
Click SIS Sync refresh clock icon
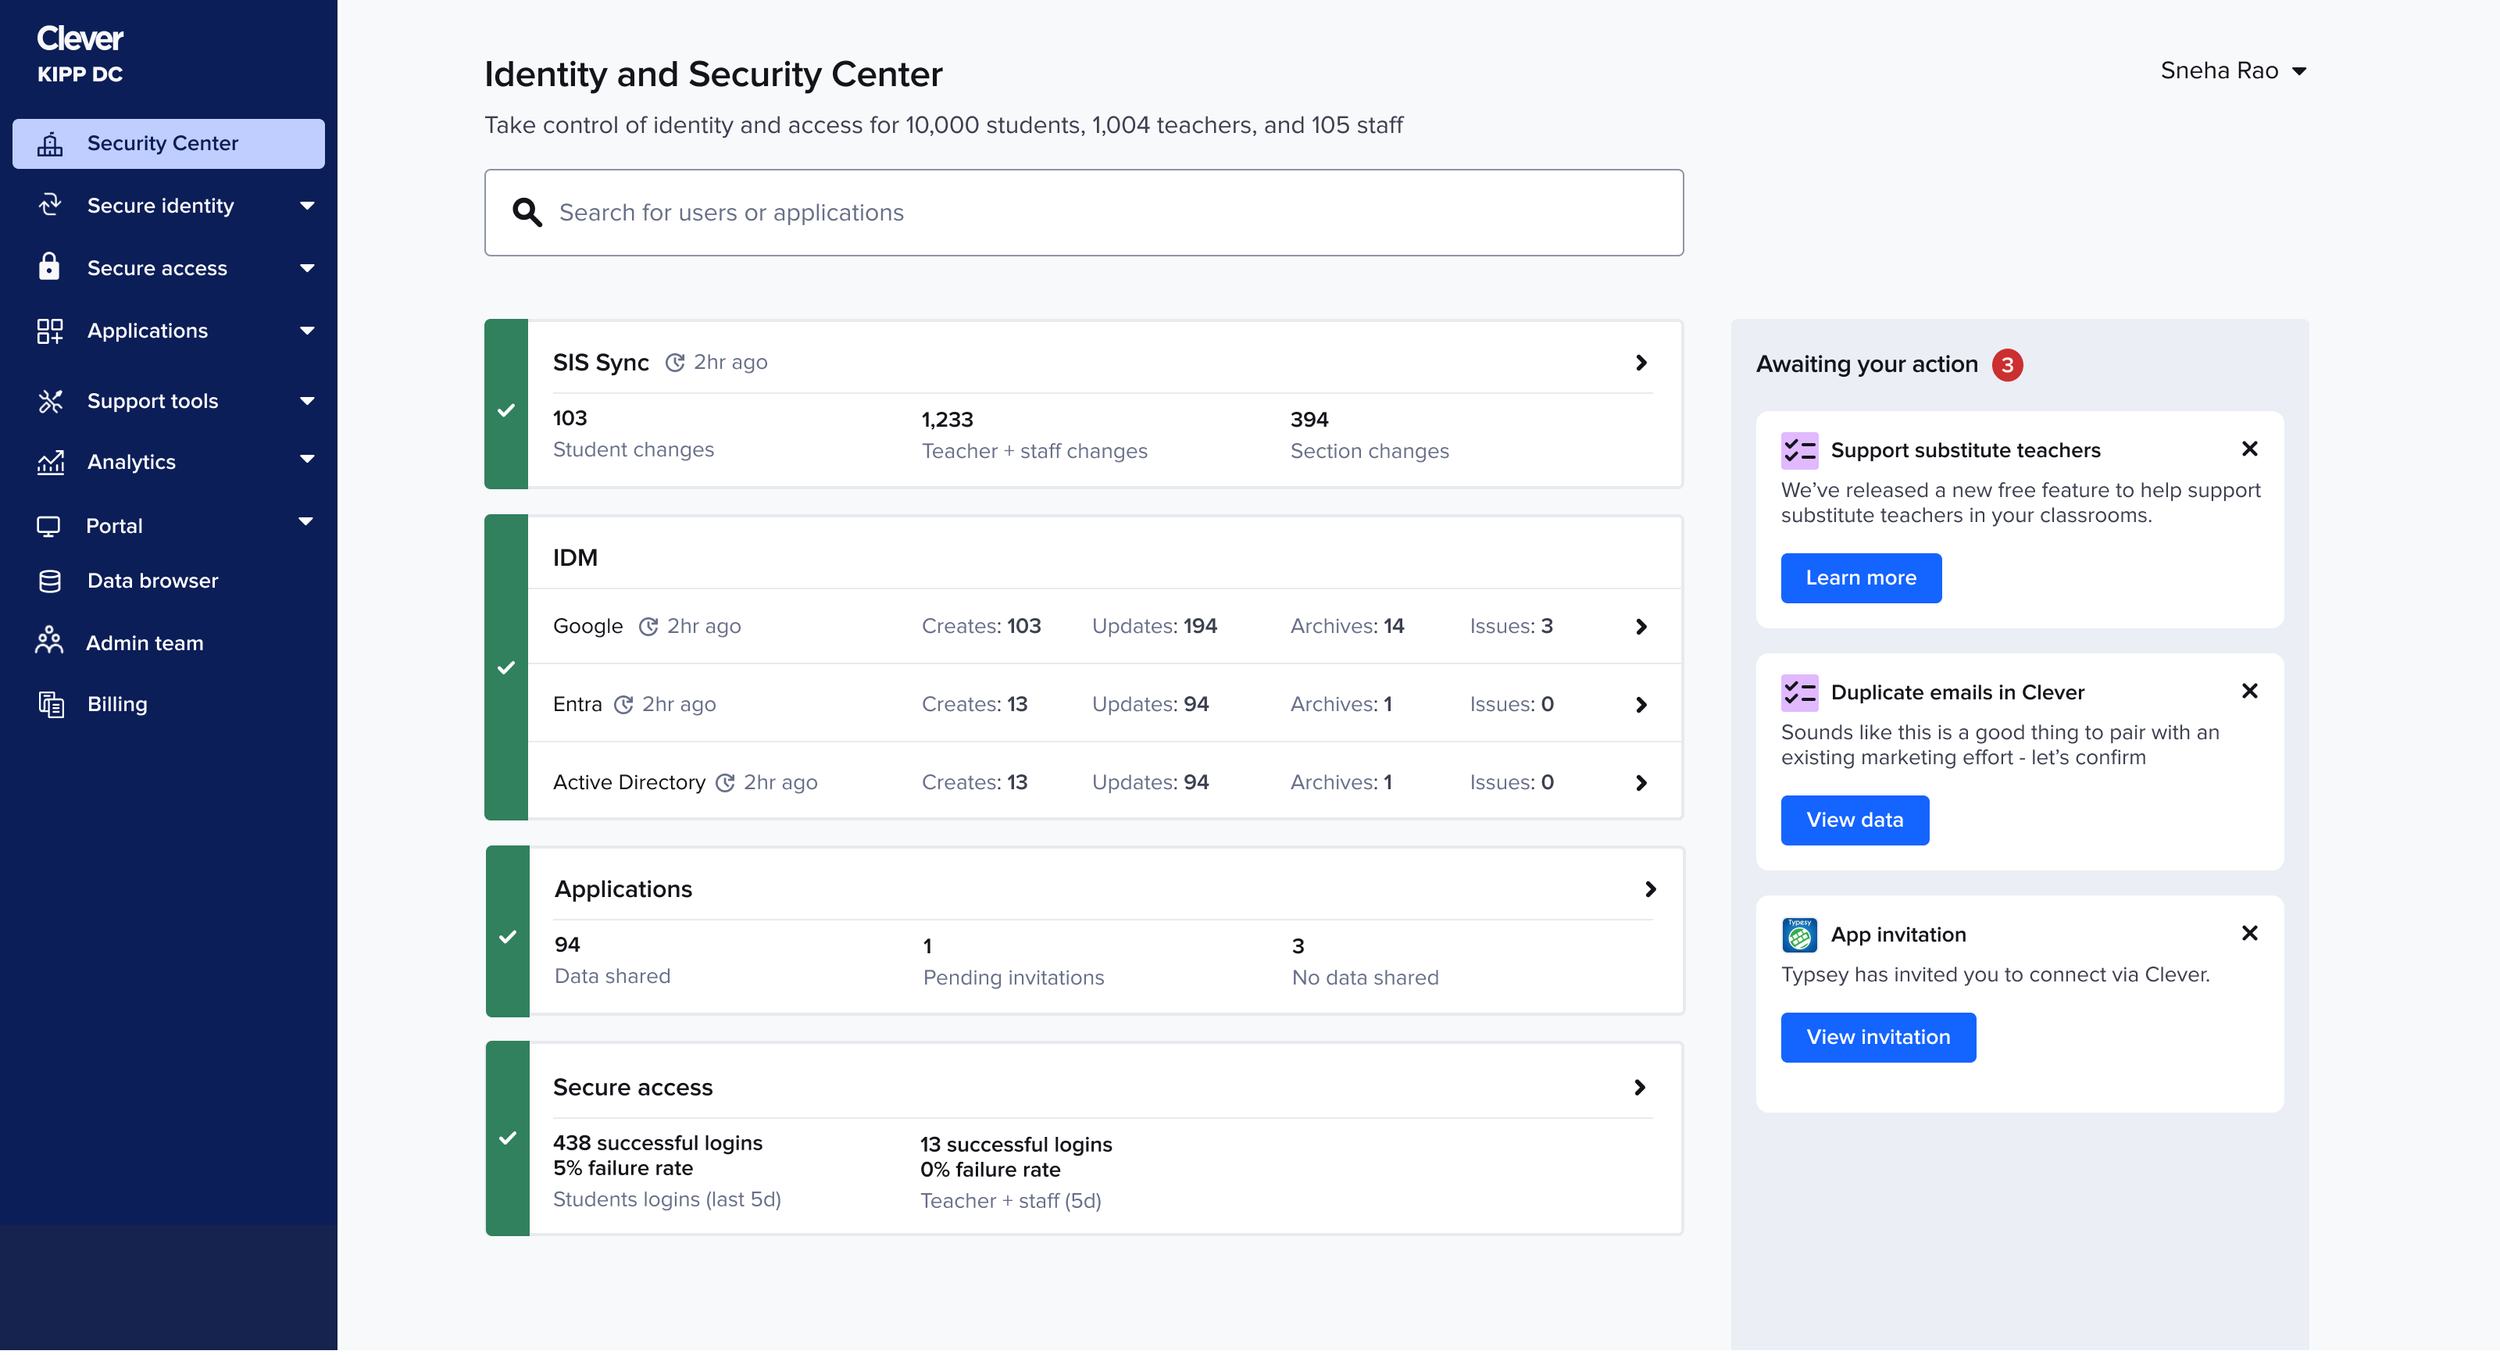tap(675, 363)
